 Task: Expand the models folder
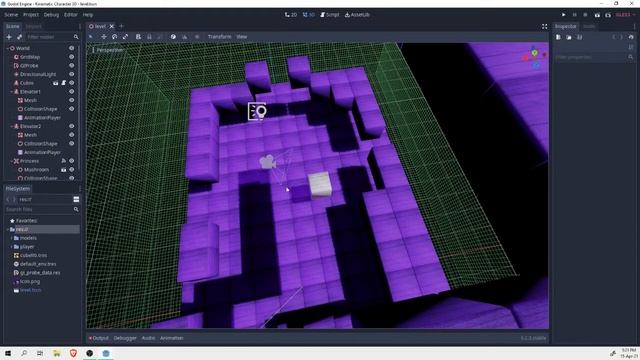click(11, 238)
